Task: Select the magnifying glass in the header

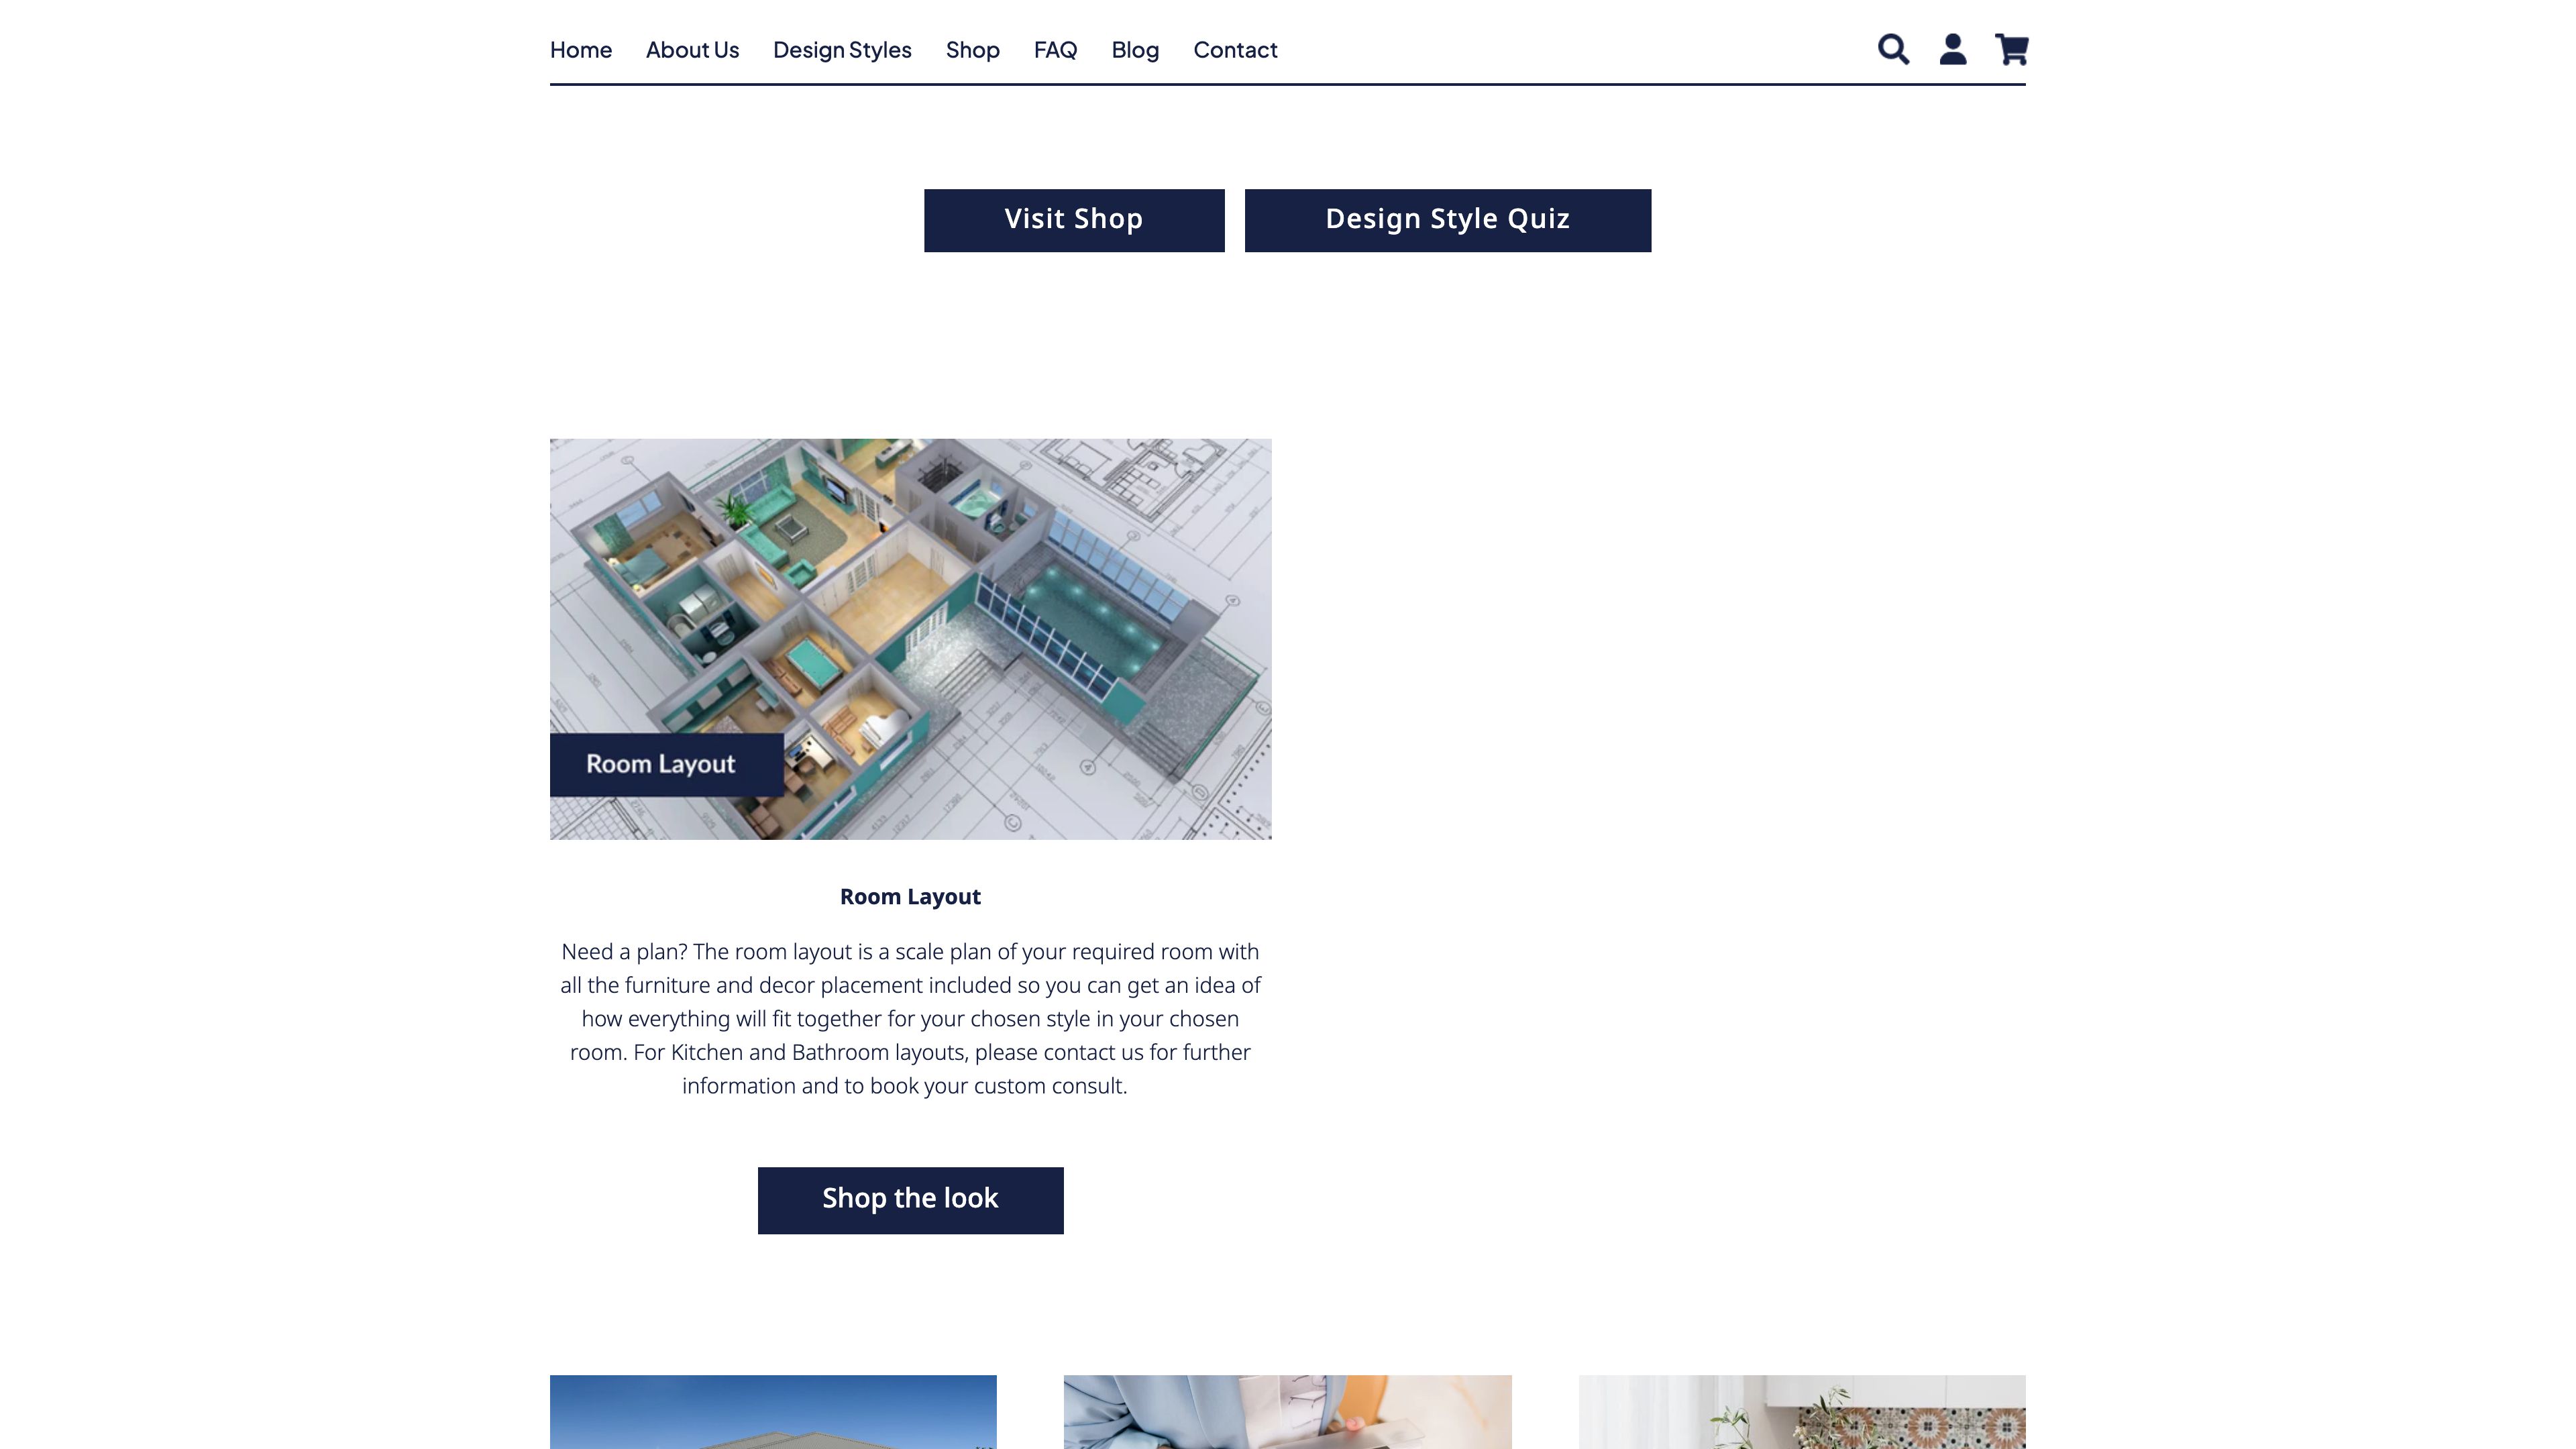Action: (x=1893, y=49)
